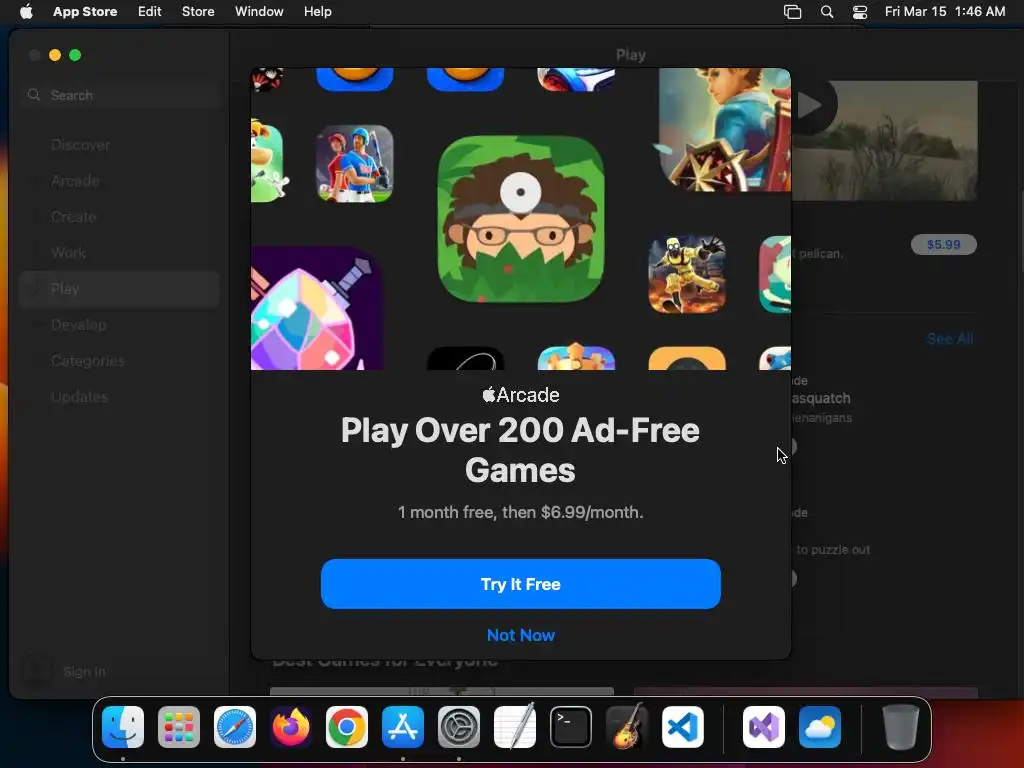Viewport: 1024px width, 768px height.
Task: Select Updates in the sidebar
Action: tap(120, 396)
